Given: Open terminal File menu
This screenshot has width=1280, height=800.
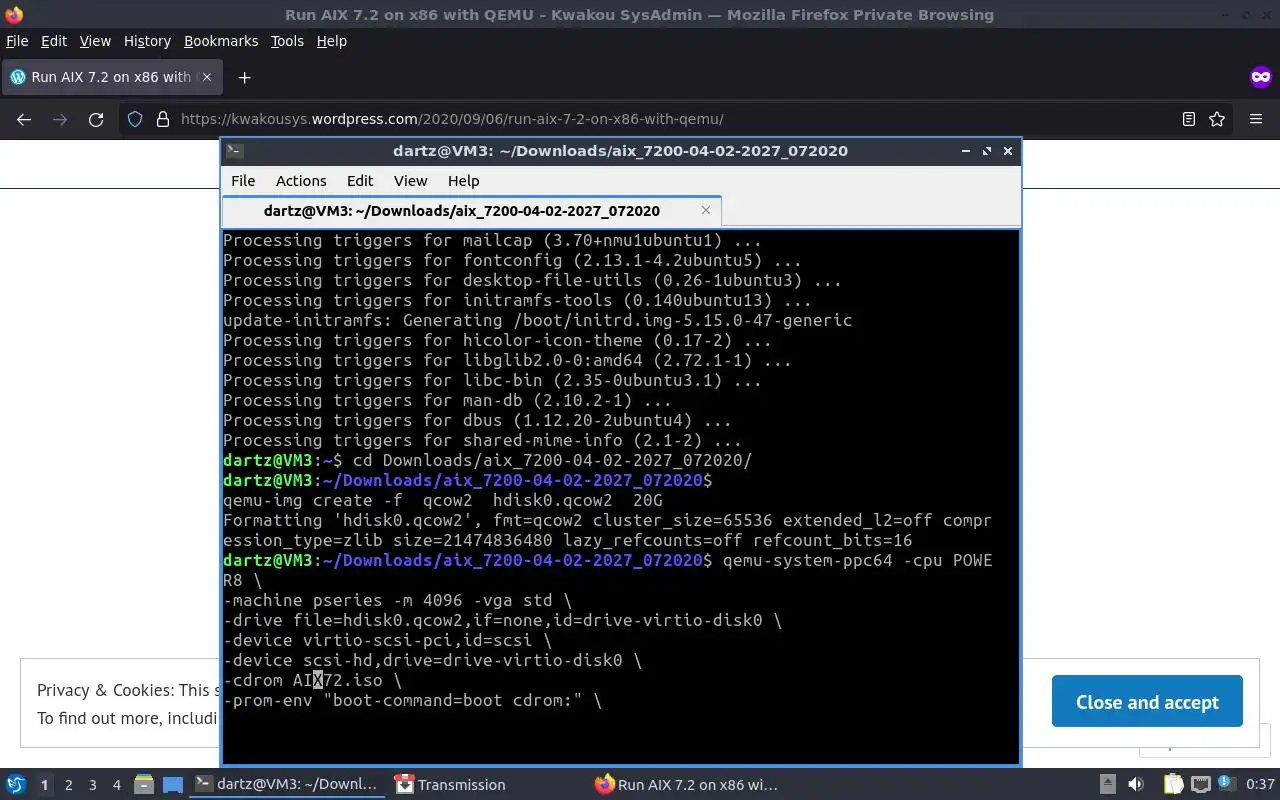Looking at the screenshot, I should (x=243, y=181).
